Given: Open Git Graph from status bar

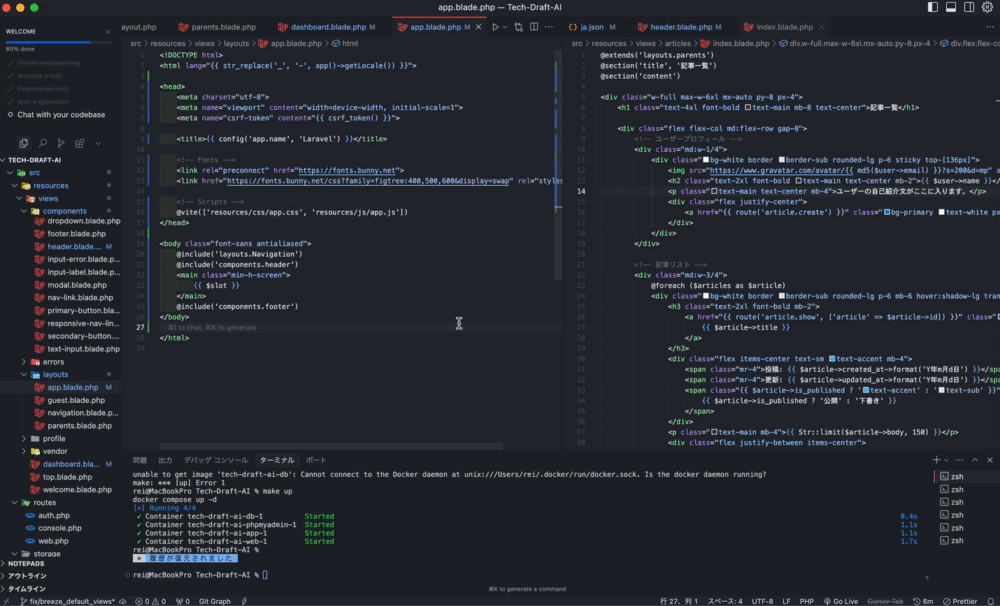Looking at the screenshot, I should tap(214, 602).
